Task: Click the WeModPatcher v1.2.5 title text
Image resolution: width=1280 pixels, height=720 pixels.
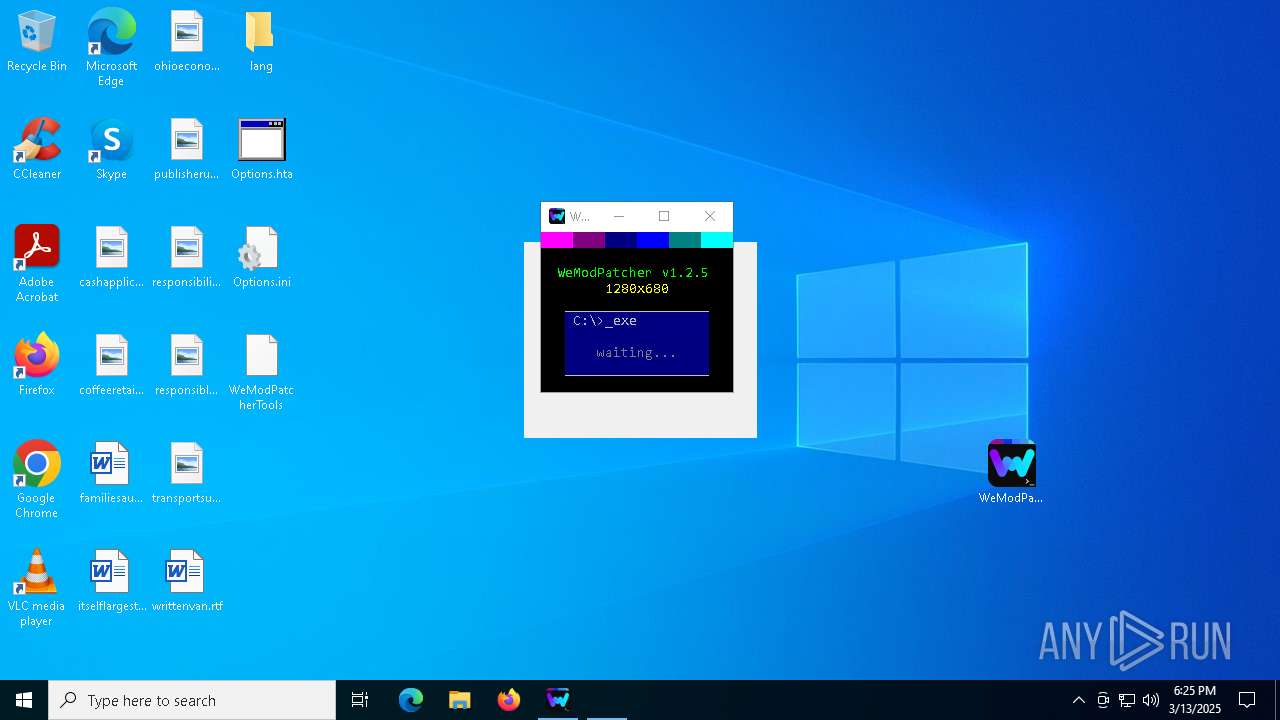Action: point(632,273)
